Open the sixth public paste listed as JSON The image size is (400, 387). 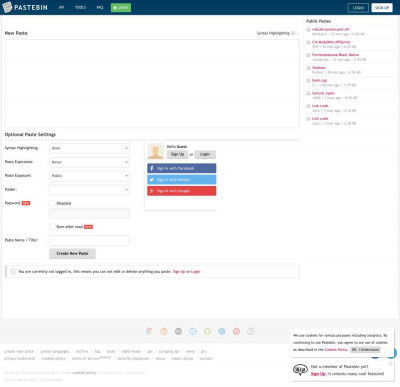323,93
